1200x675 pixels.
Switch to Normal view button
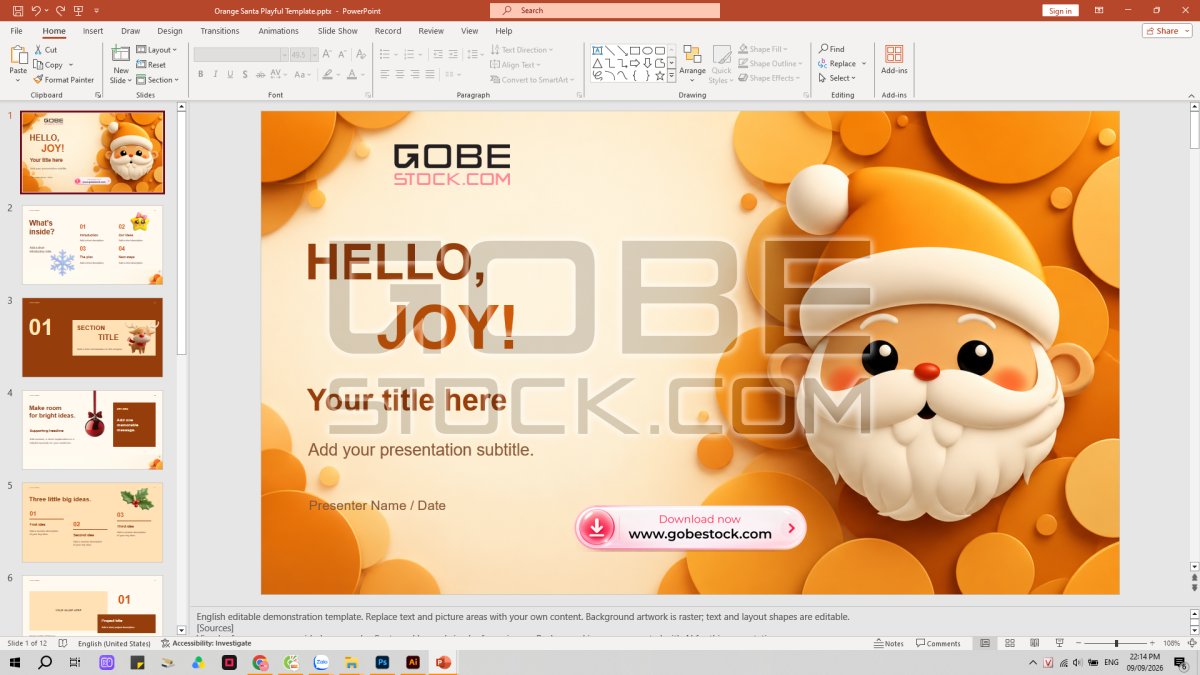[985, 643]
